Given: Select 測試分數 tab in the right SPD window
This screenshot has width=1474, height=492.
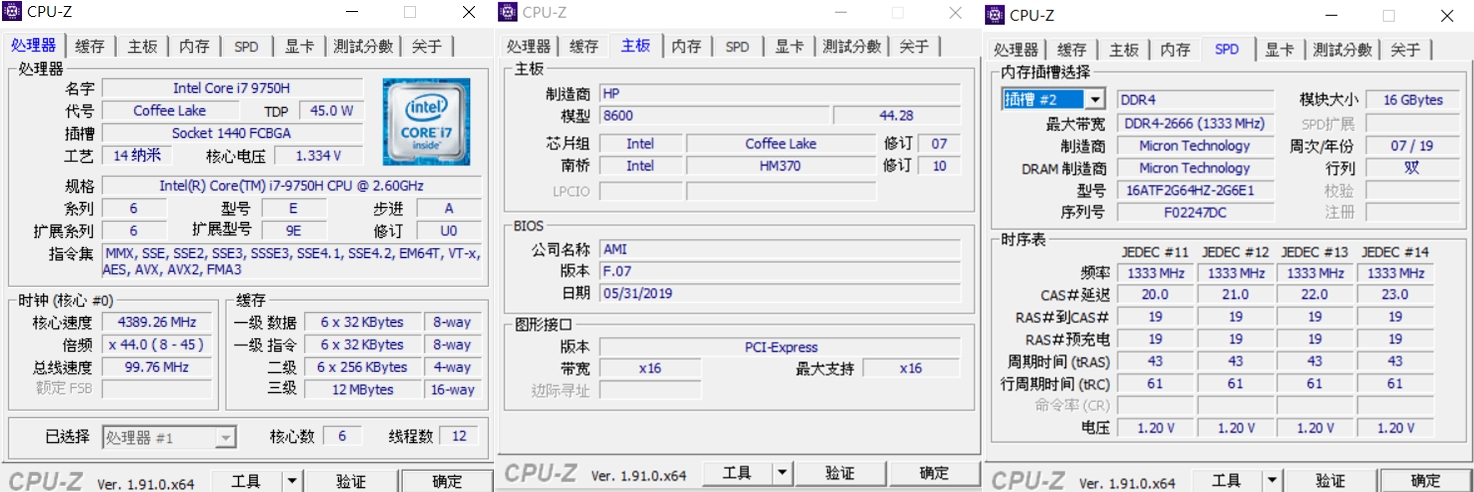Looking at the screenshot, I should coord(1343,50).
